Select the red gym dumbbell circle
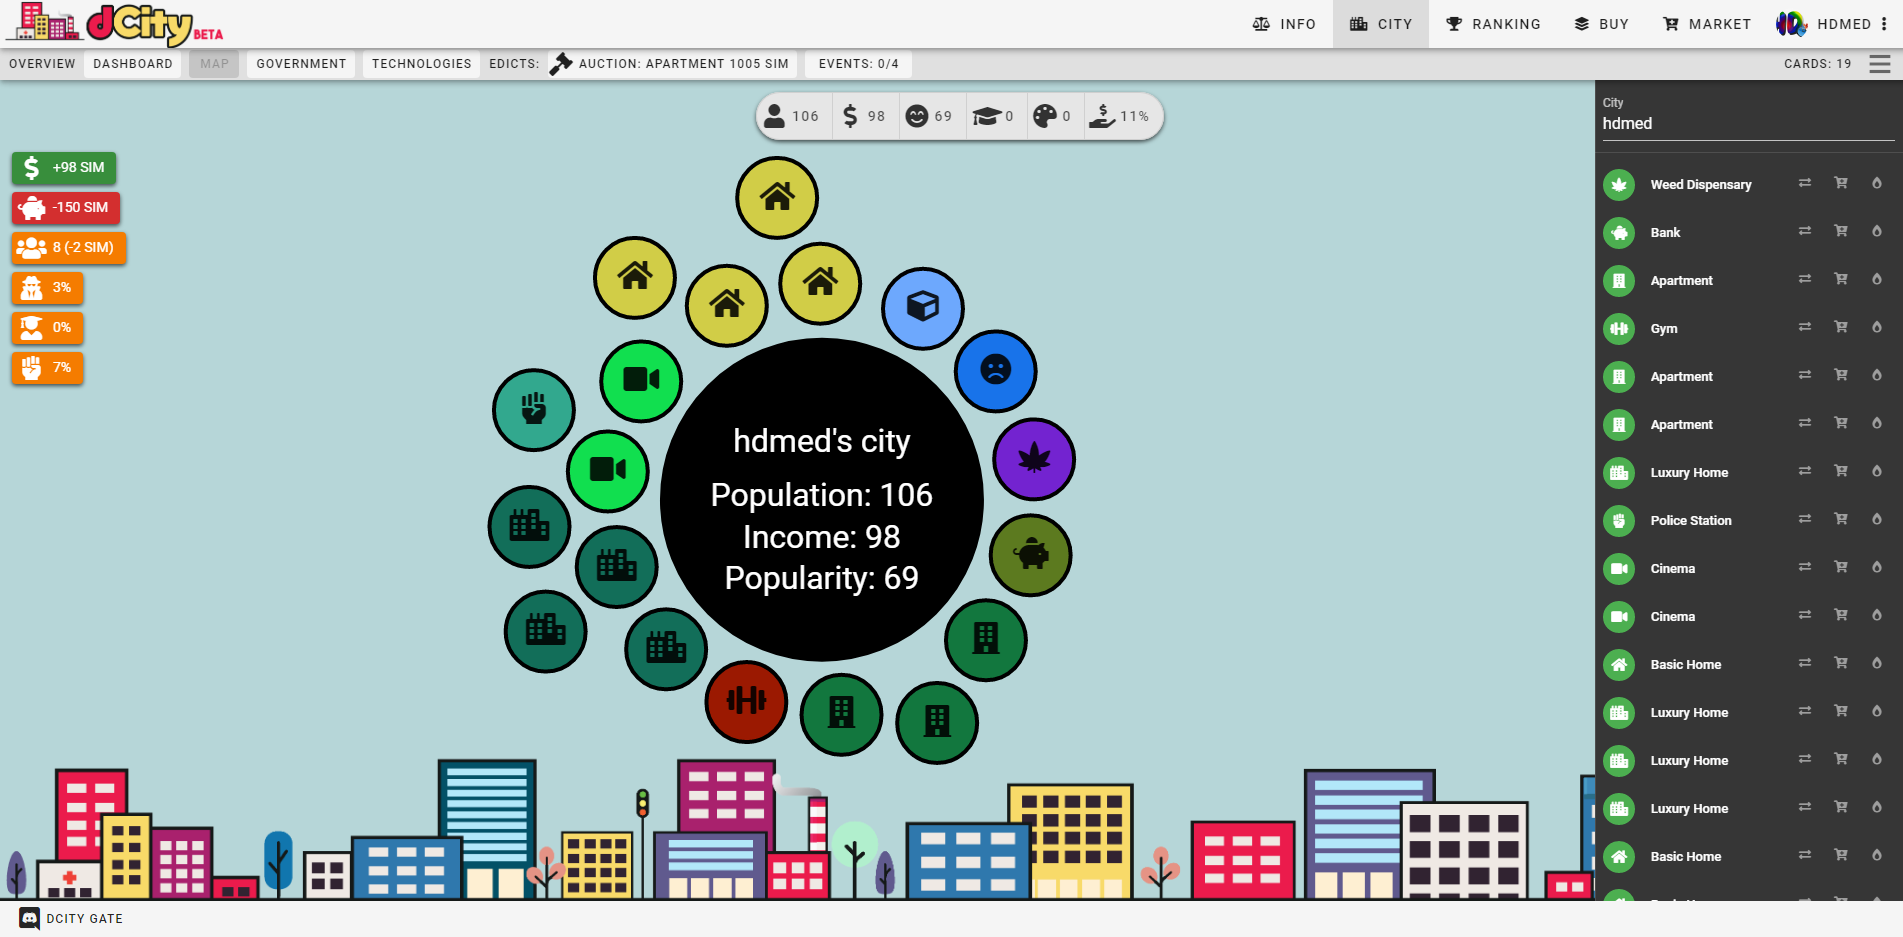Screen dimensions: 1903x937 click(x=746, y=701)
